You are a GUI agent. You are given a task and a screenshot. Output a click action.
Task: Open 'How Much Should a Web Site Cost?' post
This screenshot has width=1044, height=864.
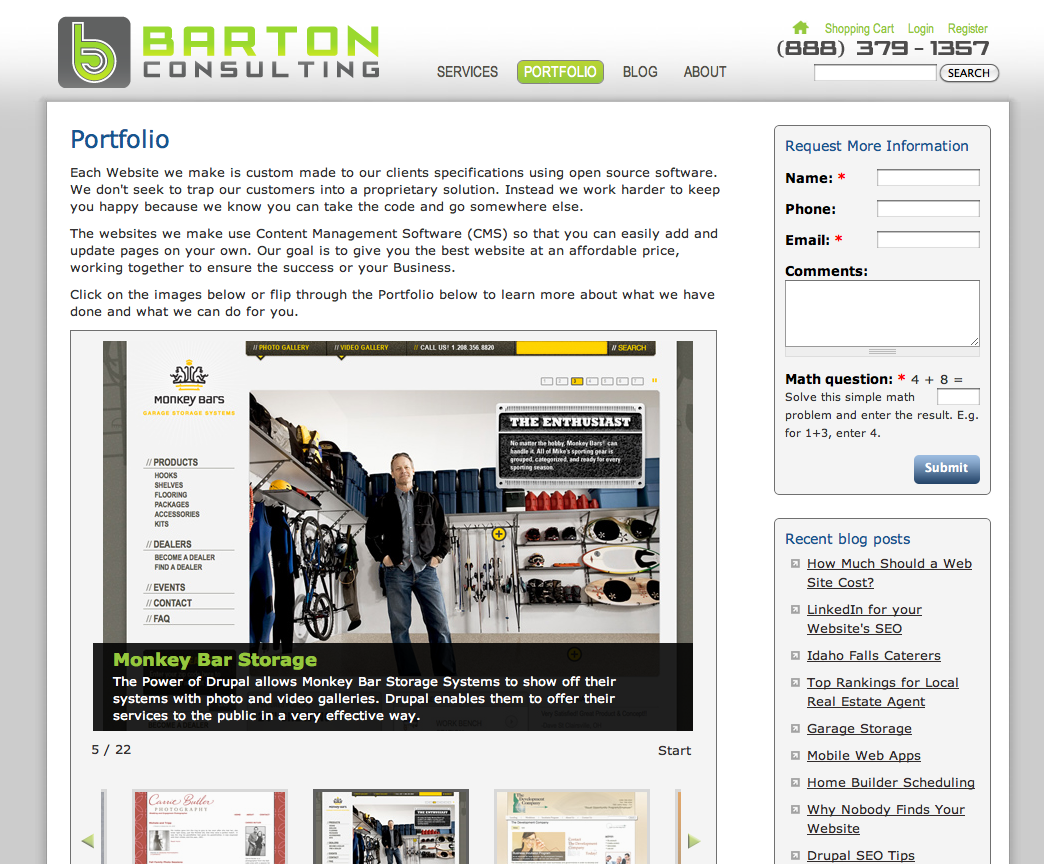coord(890,573)
